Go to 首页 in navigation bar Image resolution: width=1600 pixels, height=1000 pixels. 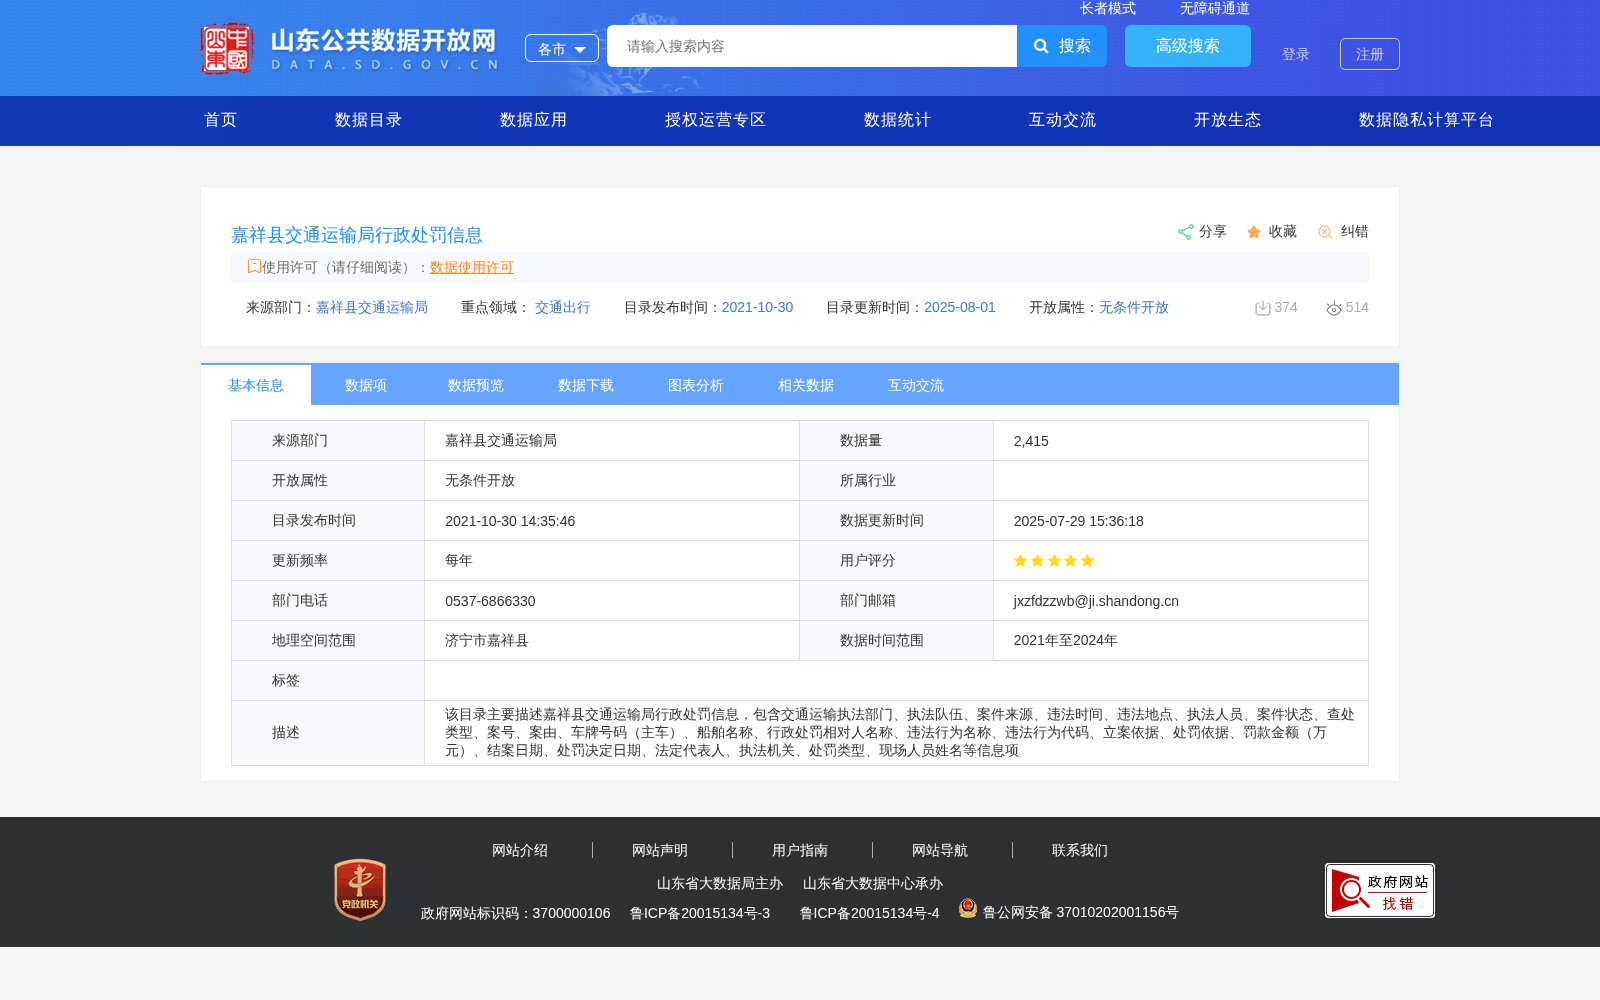(x=221, y=120)
